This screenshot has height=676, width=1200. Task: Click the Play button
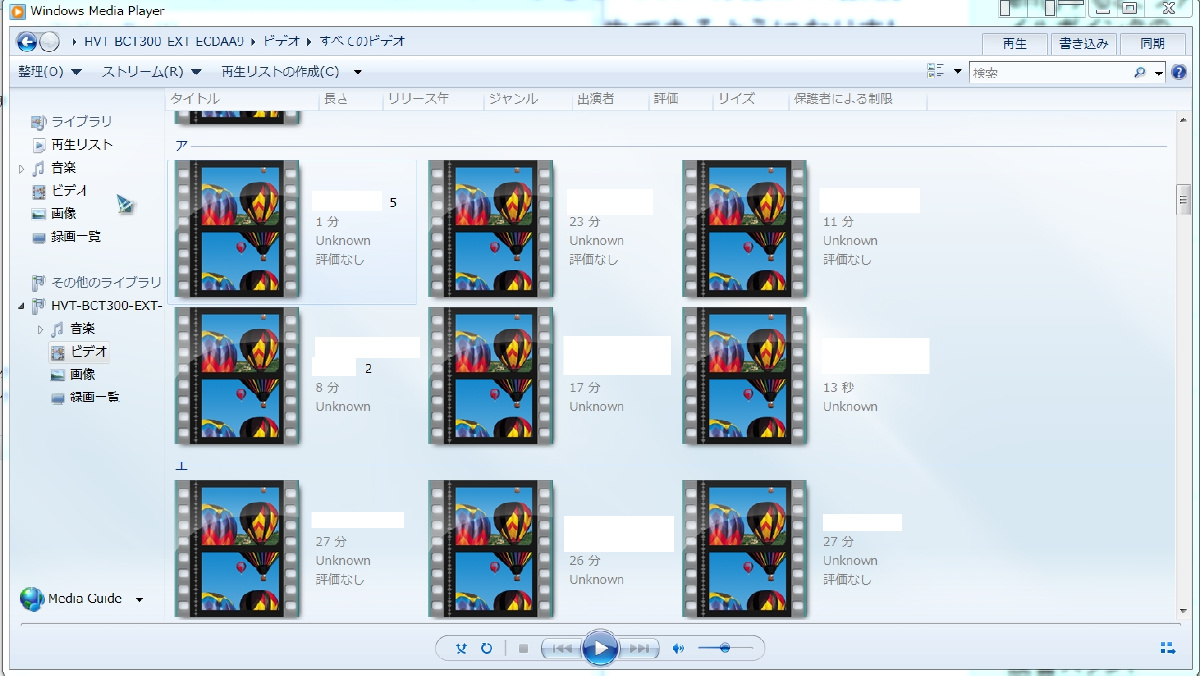(600, 648)
